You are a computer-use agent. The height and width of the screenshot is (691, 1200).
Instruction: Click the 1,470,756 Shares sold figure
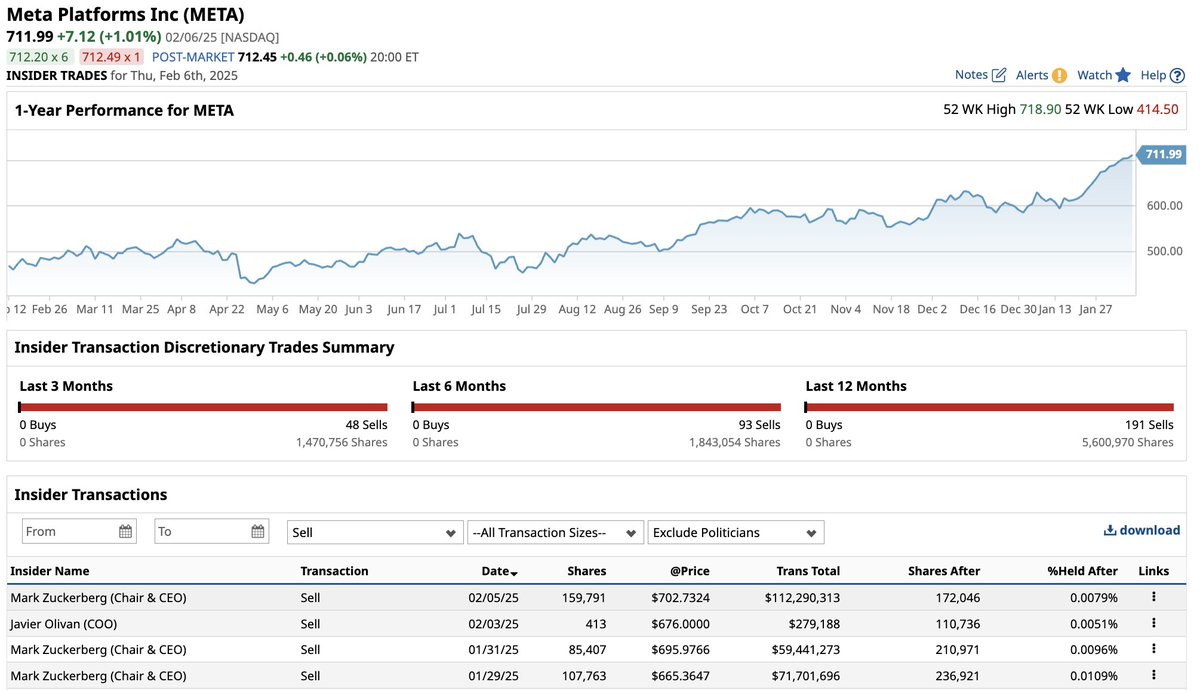click(x=341, y=442)
